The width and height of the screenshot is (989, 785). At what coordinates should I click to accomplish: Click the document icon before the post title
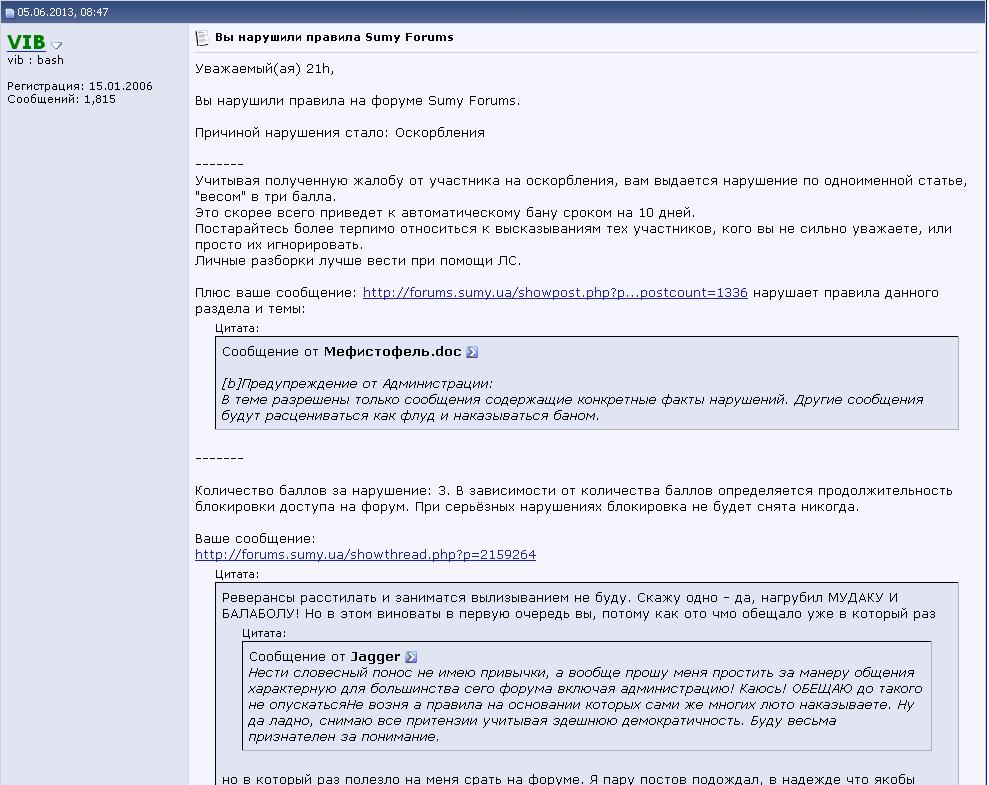pyautogui.click(x=202, y=38)
